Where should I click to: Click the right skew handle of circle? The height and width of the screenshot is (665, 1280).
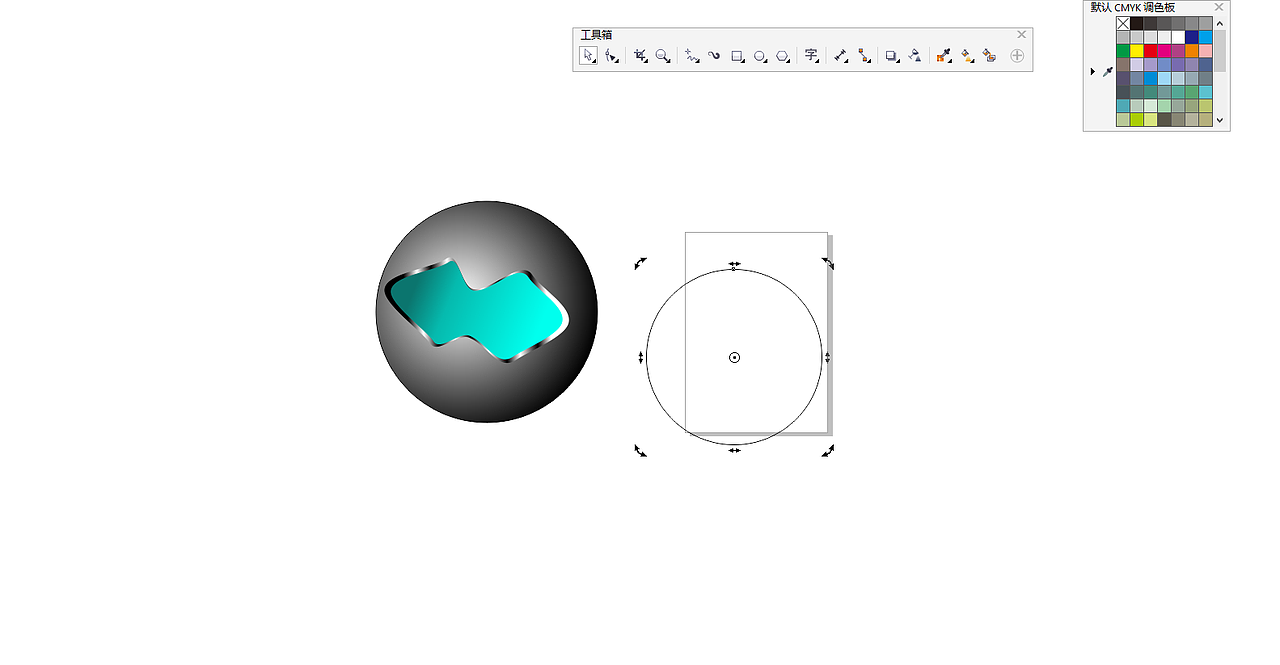(828, 357)
